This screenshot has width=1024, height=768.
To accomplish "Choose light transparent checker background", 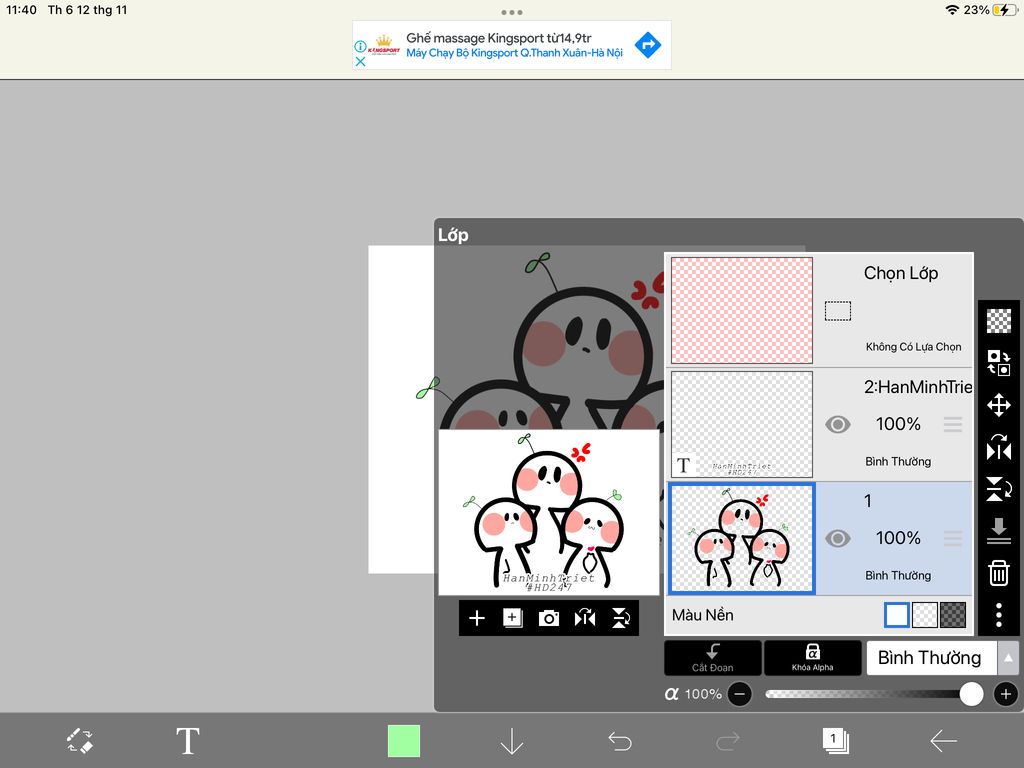I will click(925, 615).
